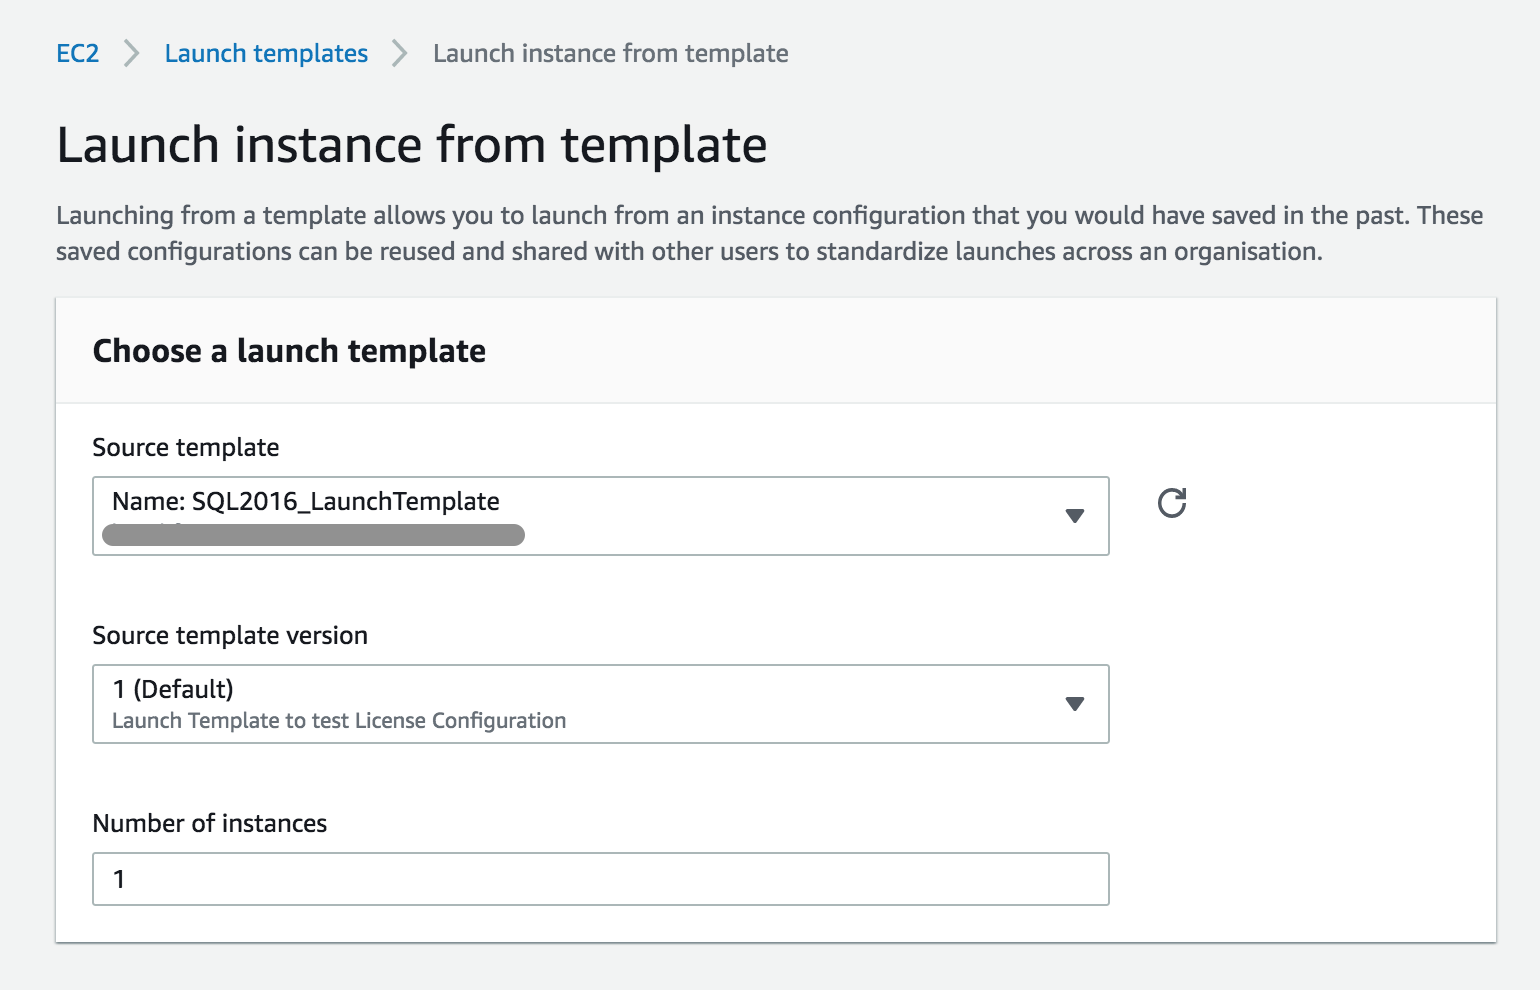Focus the Number of instances field
The image size is (1540, 990).
600,879
